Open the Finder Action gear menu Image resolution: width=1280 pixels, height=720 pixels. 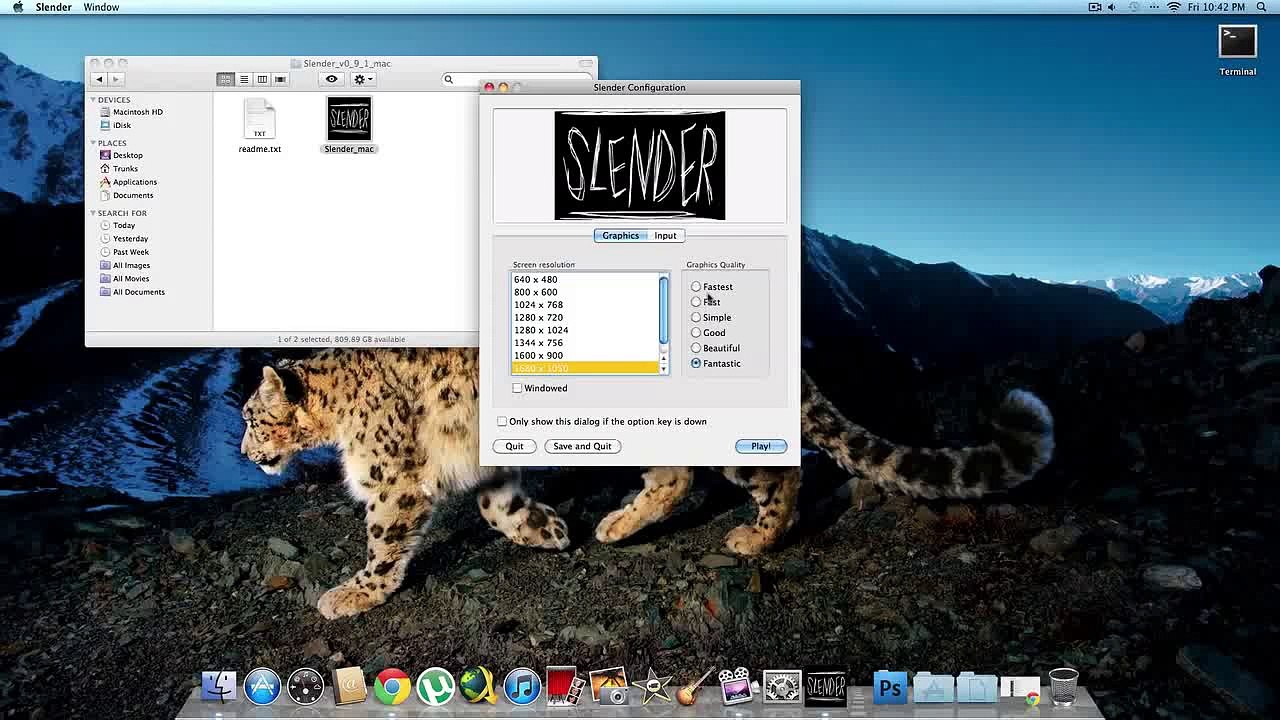pyautogui.click(x=362, y=79)
